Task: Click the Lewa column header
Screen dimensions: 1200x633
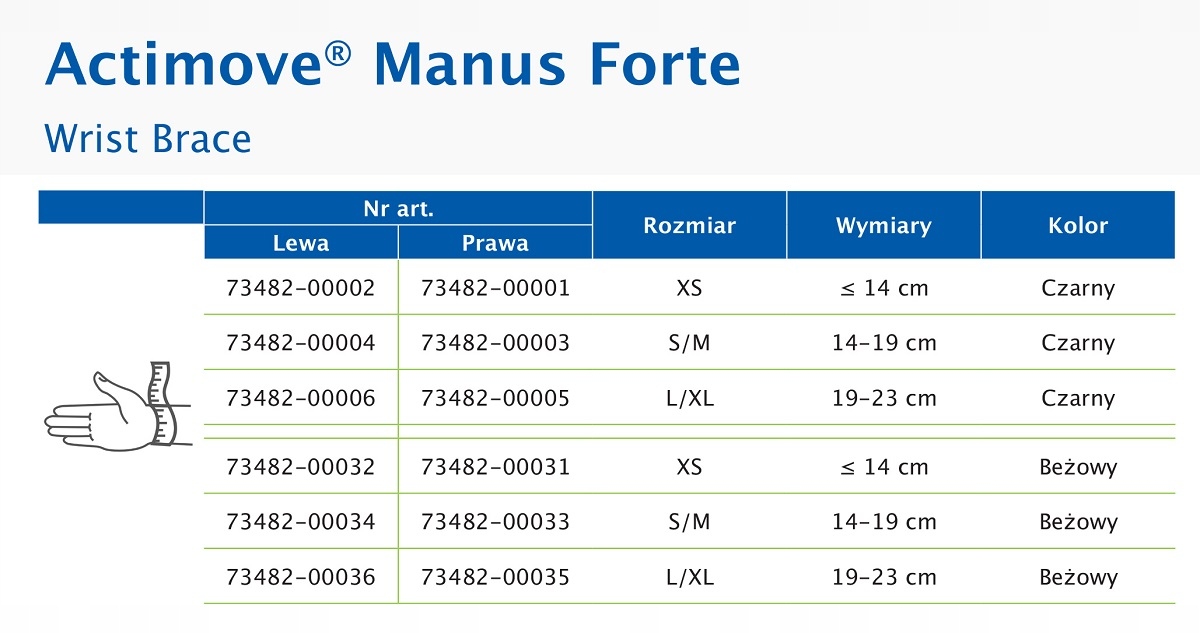Action: (301, 243)
